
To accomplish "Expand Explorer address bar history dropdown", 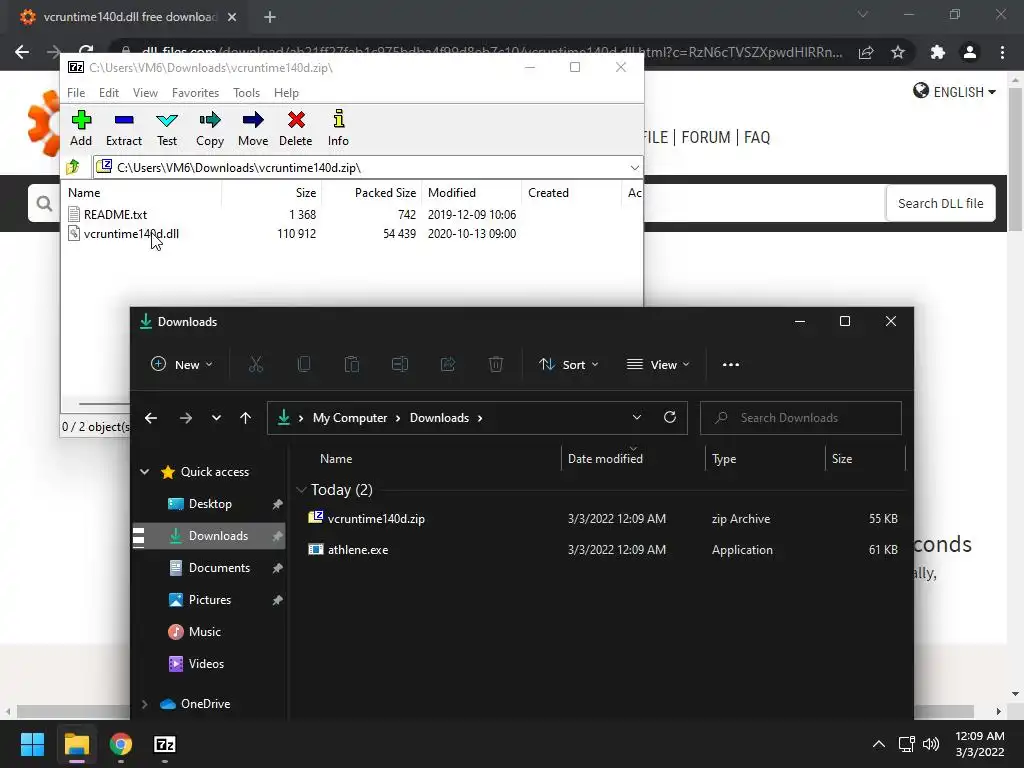I will (637, 417).
